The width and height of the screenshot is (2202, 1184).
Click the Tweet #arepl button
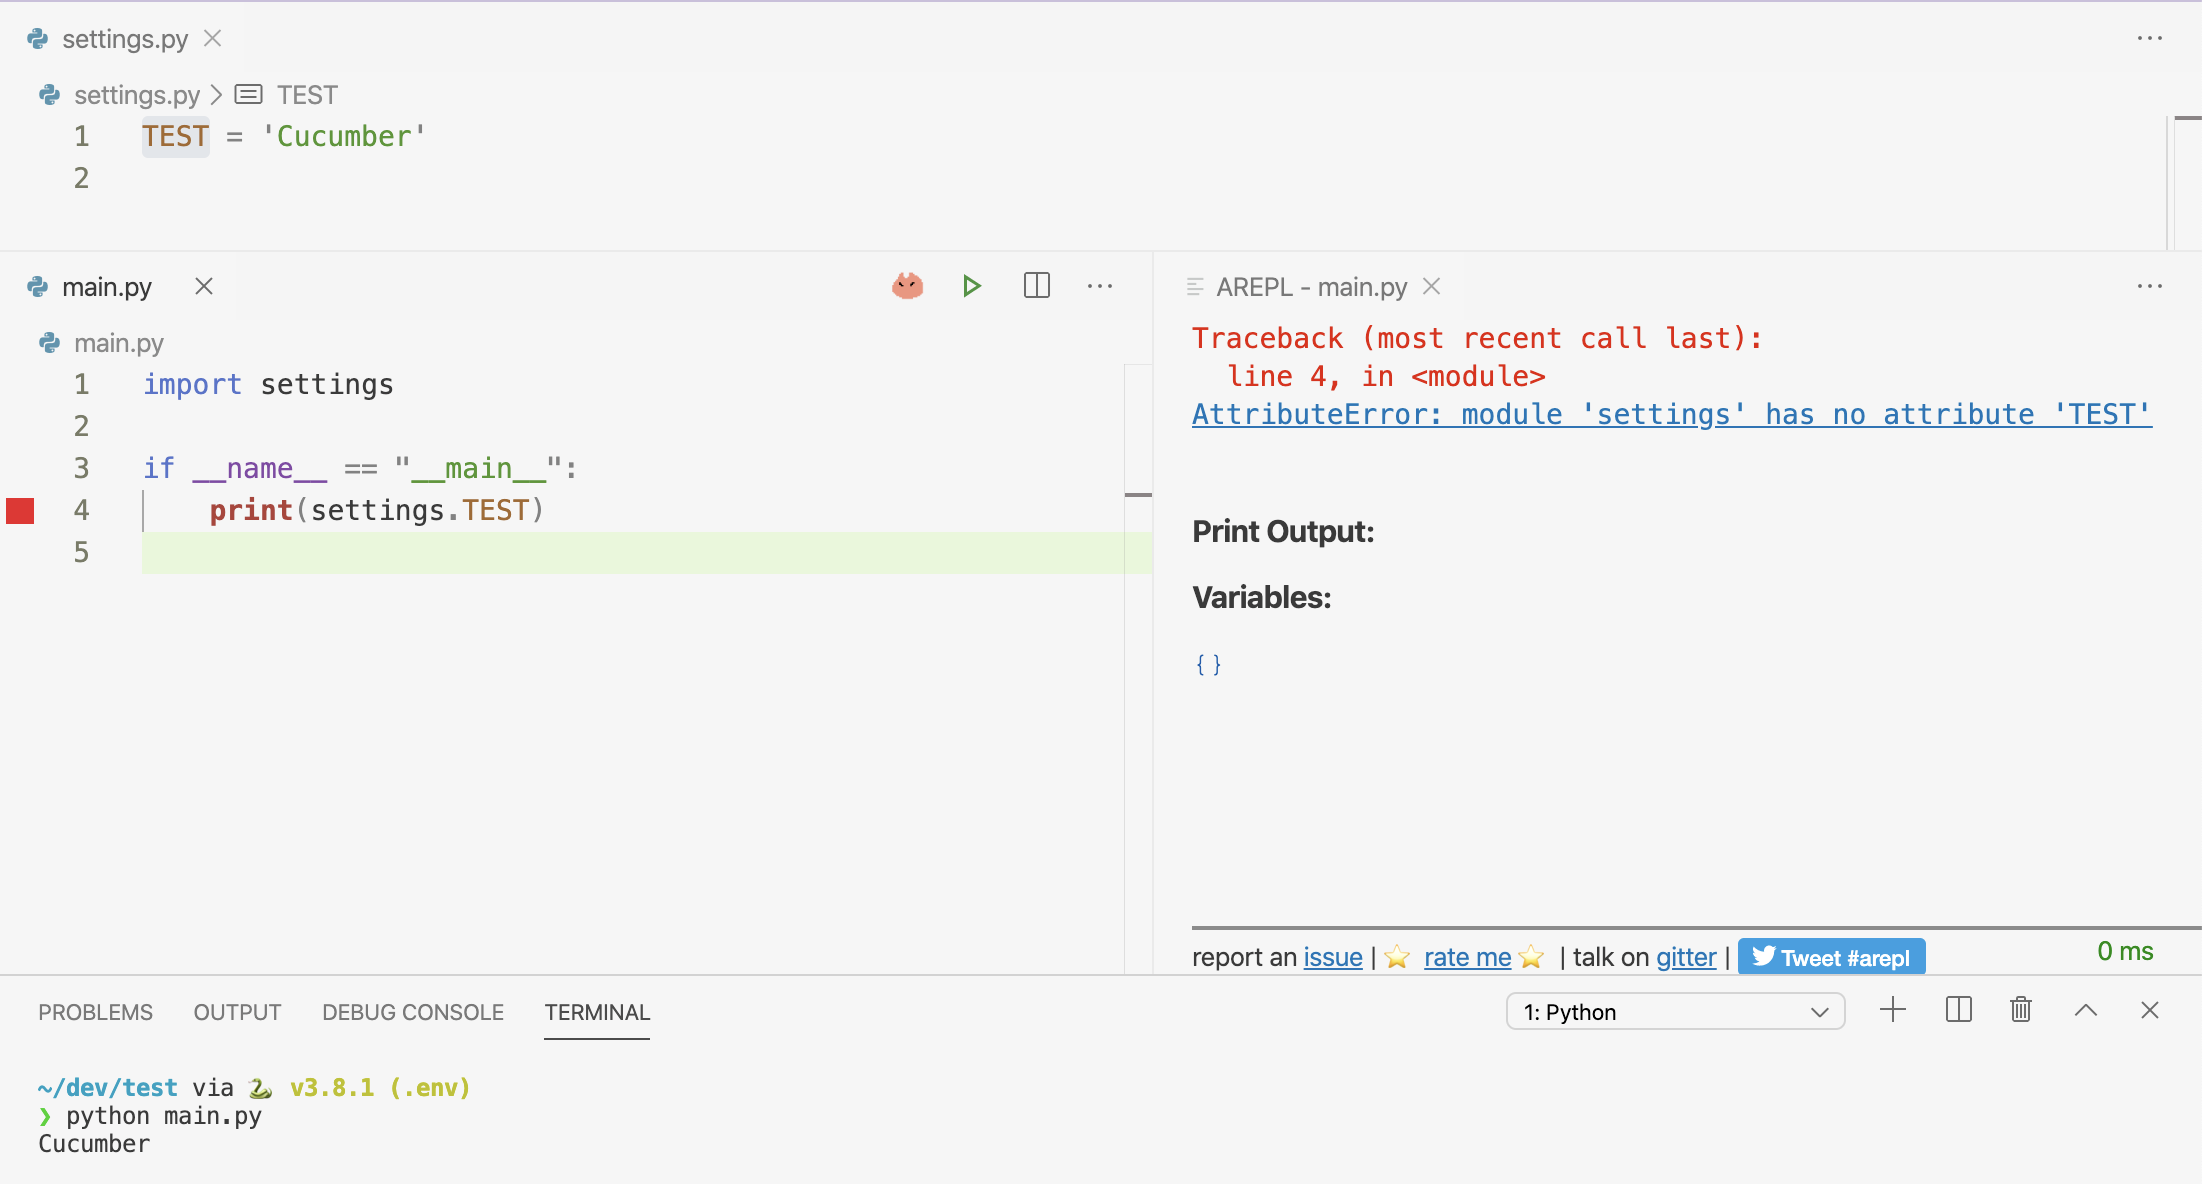coord(1831,956)
